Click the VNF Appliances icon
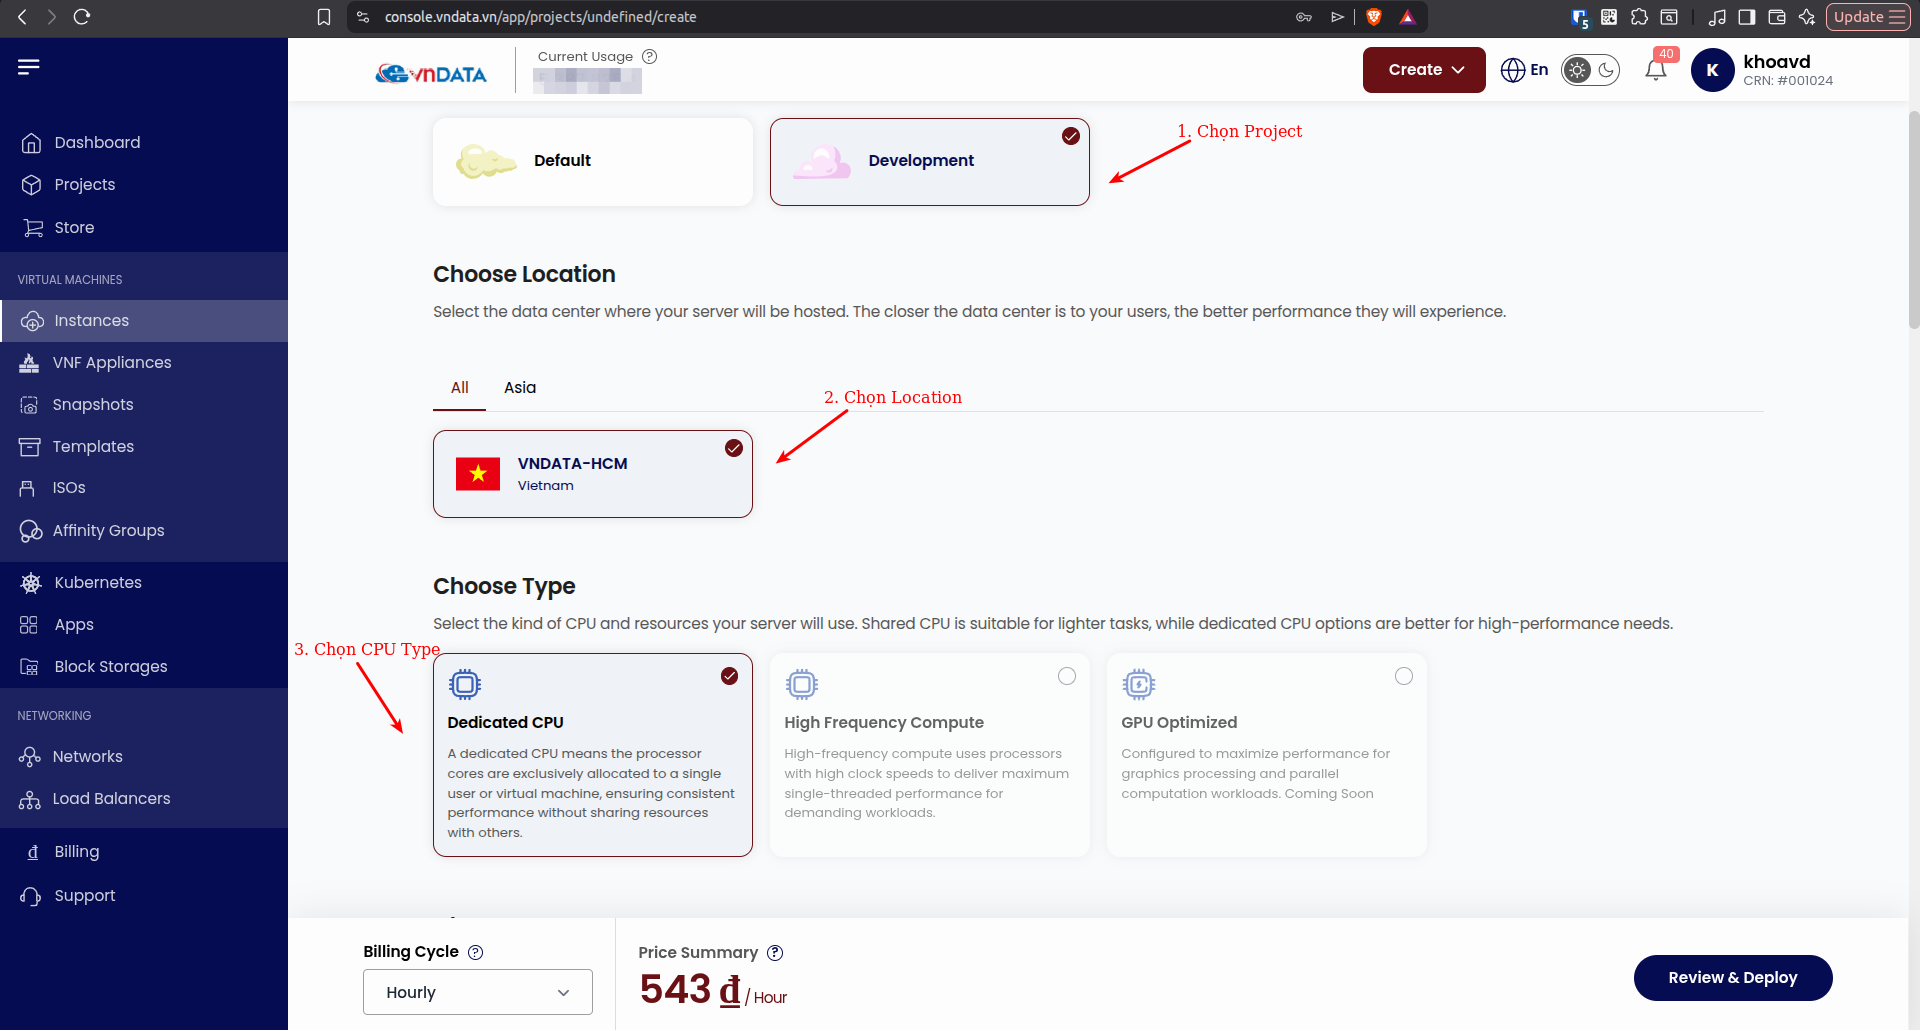The height and width of the screenshot is (1031, 1920). tap(29, 363)
